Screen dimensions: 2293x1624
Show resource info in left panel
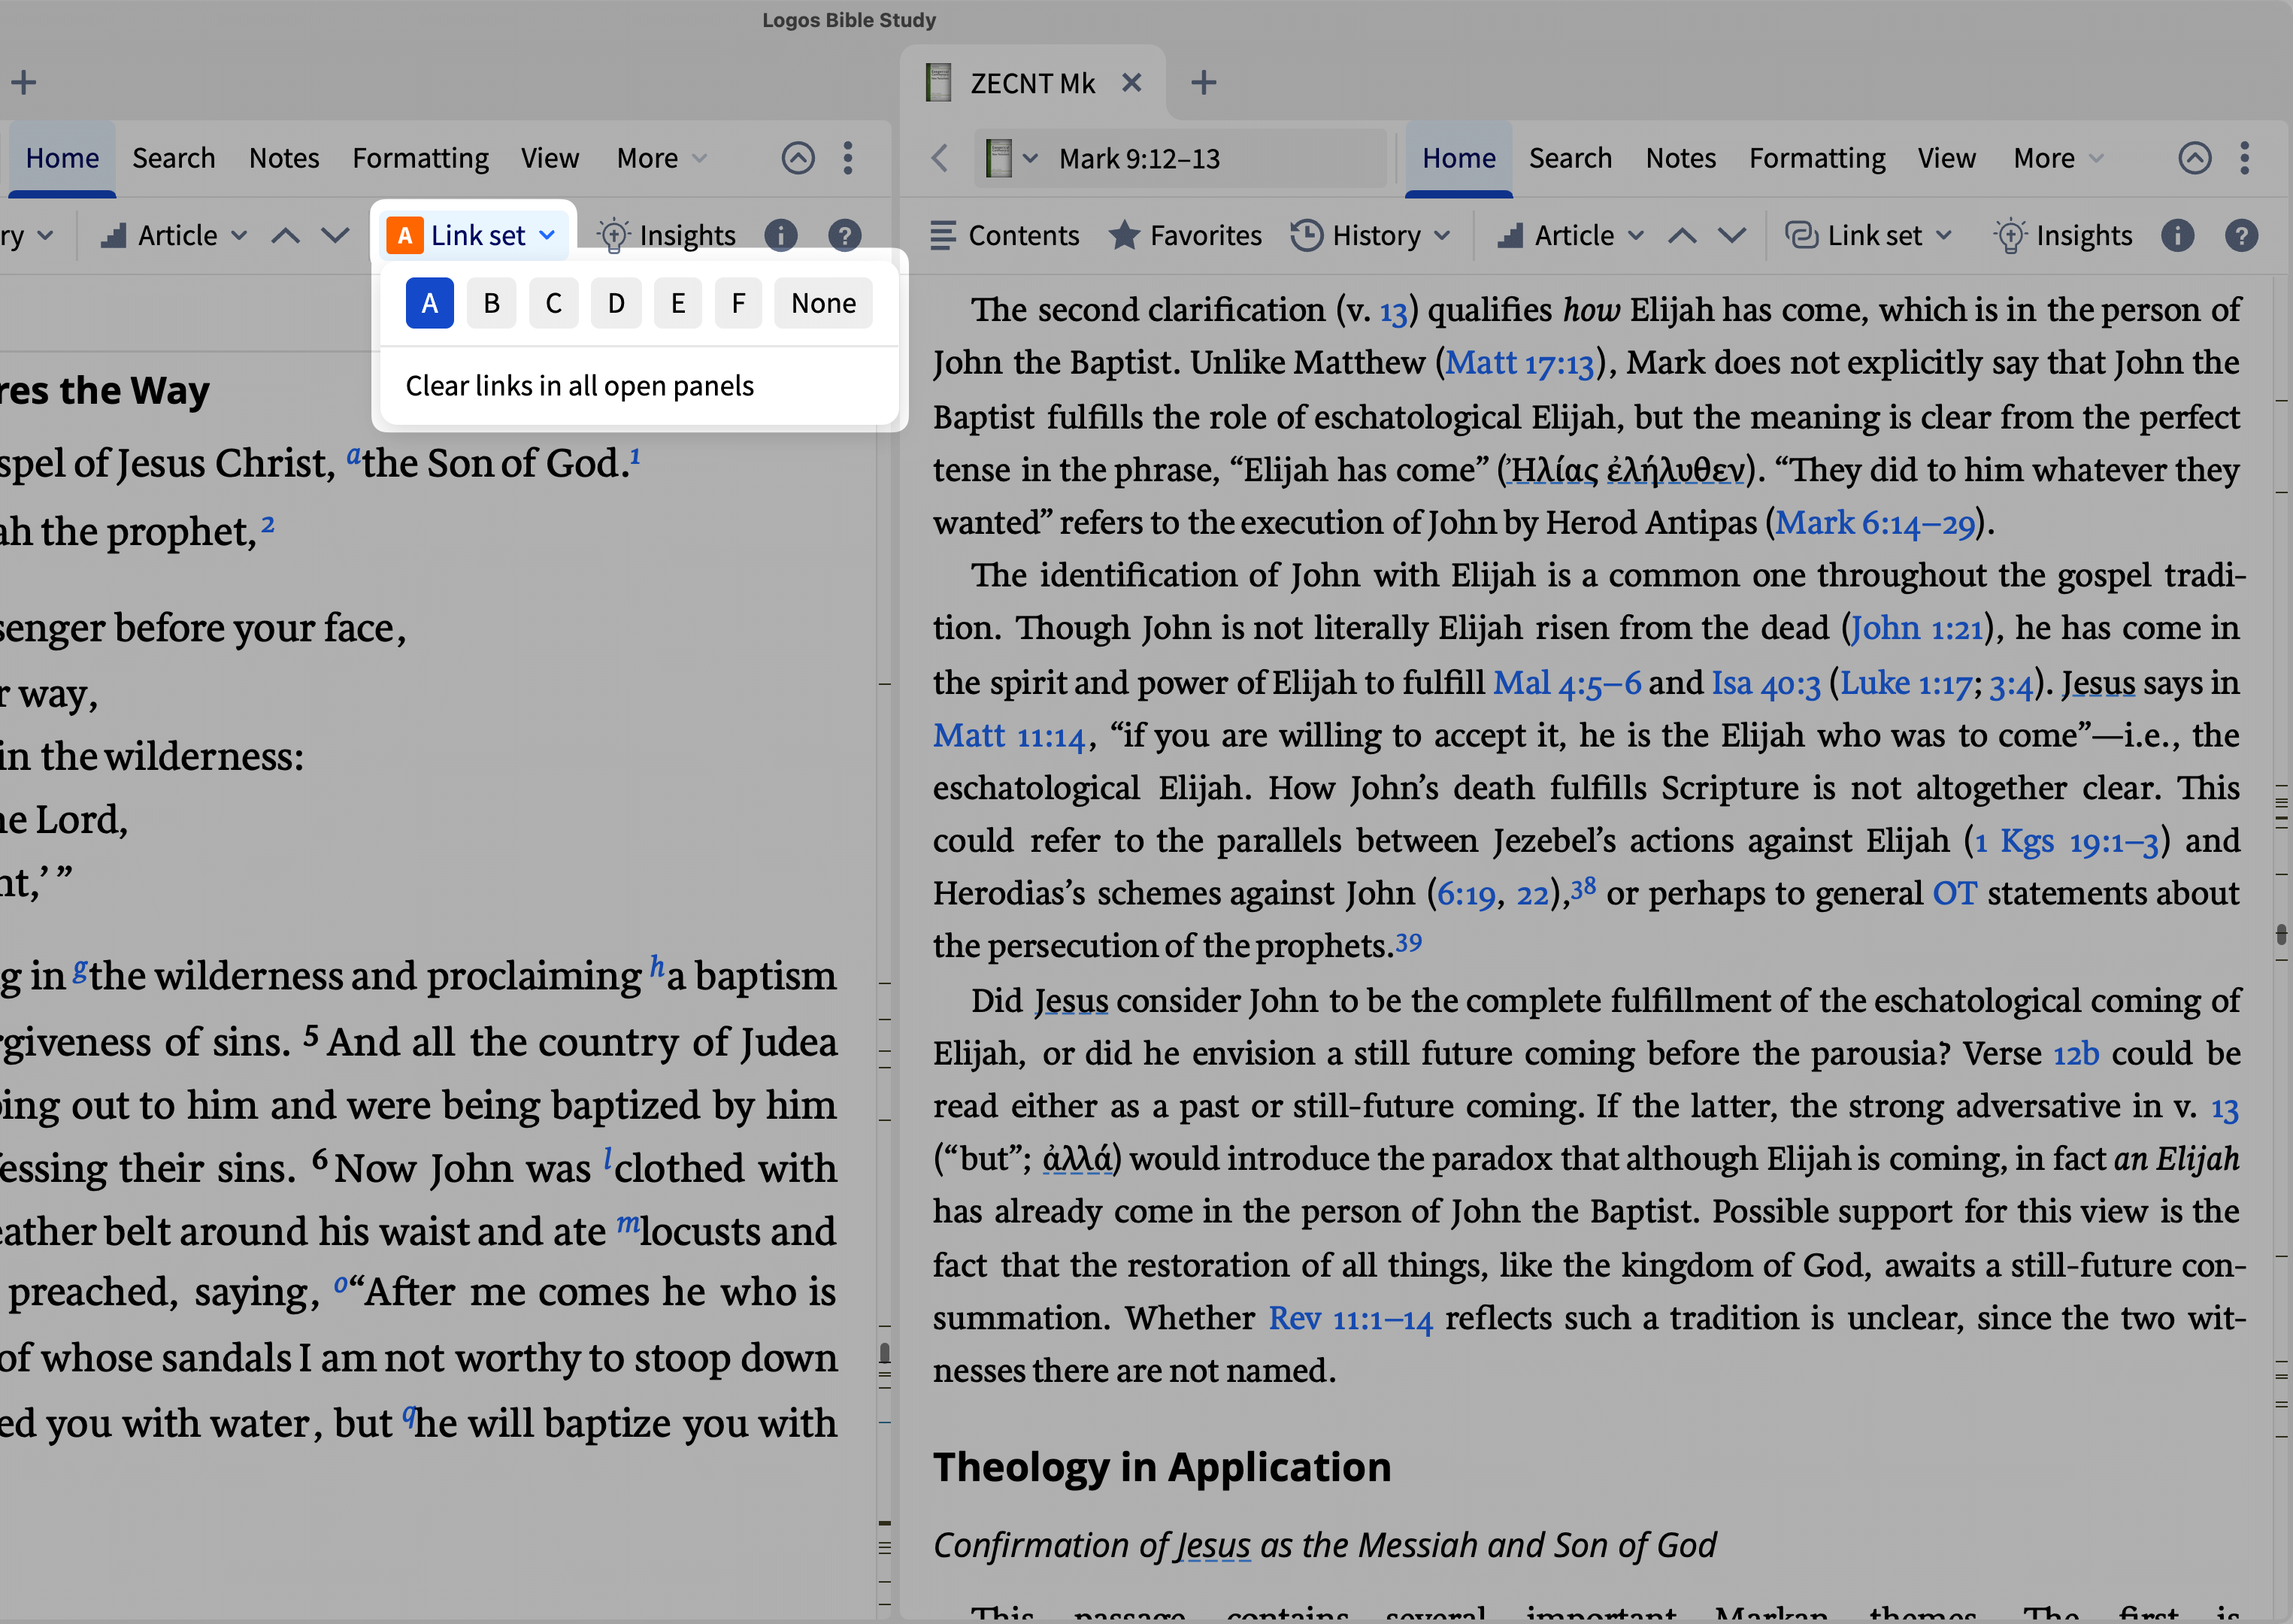[x=781, y=236]
